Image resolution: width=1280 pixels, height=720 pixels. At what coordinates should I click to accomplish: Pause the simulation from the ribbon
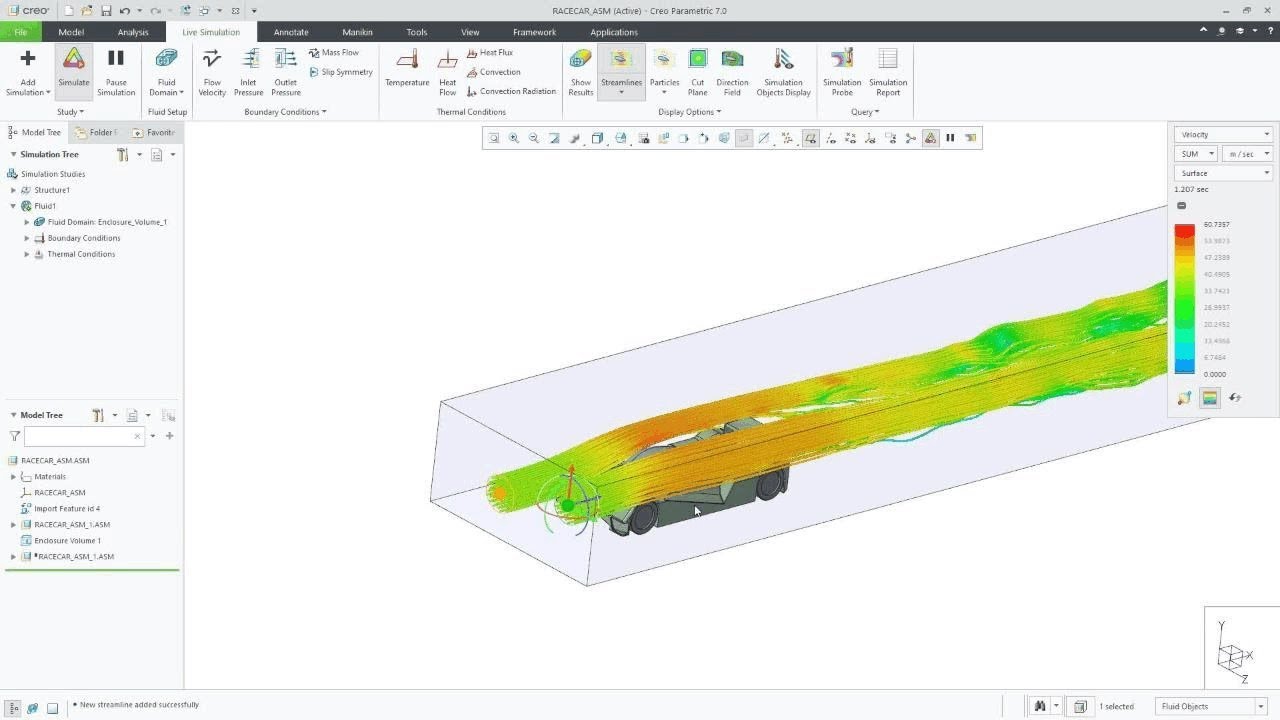click(116, 71)
